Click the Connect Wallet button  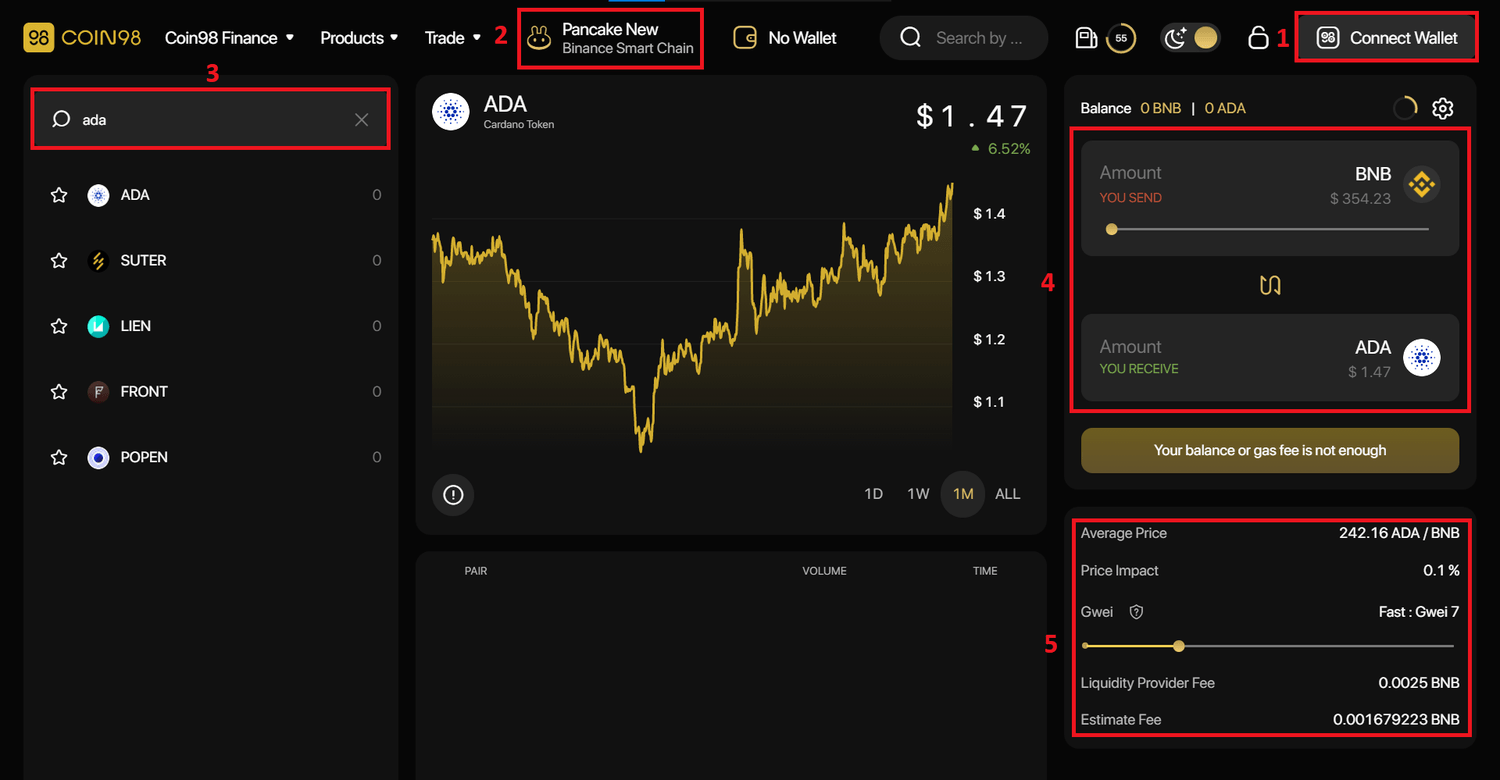pos(1386,38)
